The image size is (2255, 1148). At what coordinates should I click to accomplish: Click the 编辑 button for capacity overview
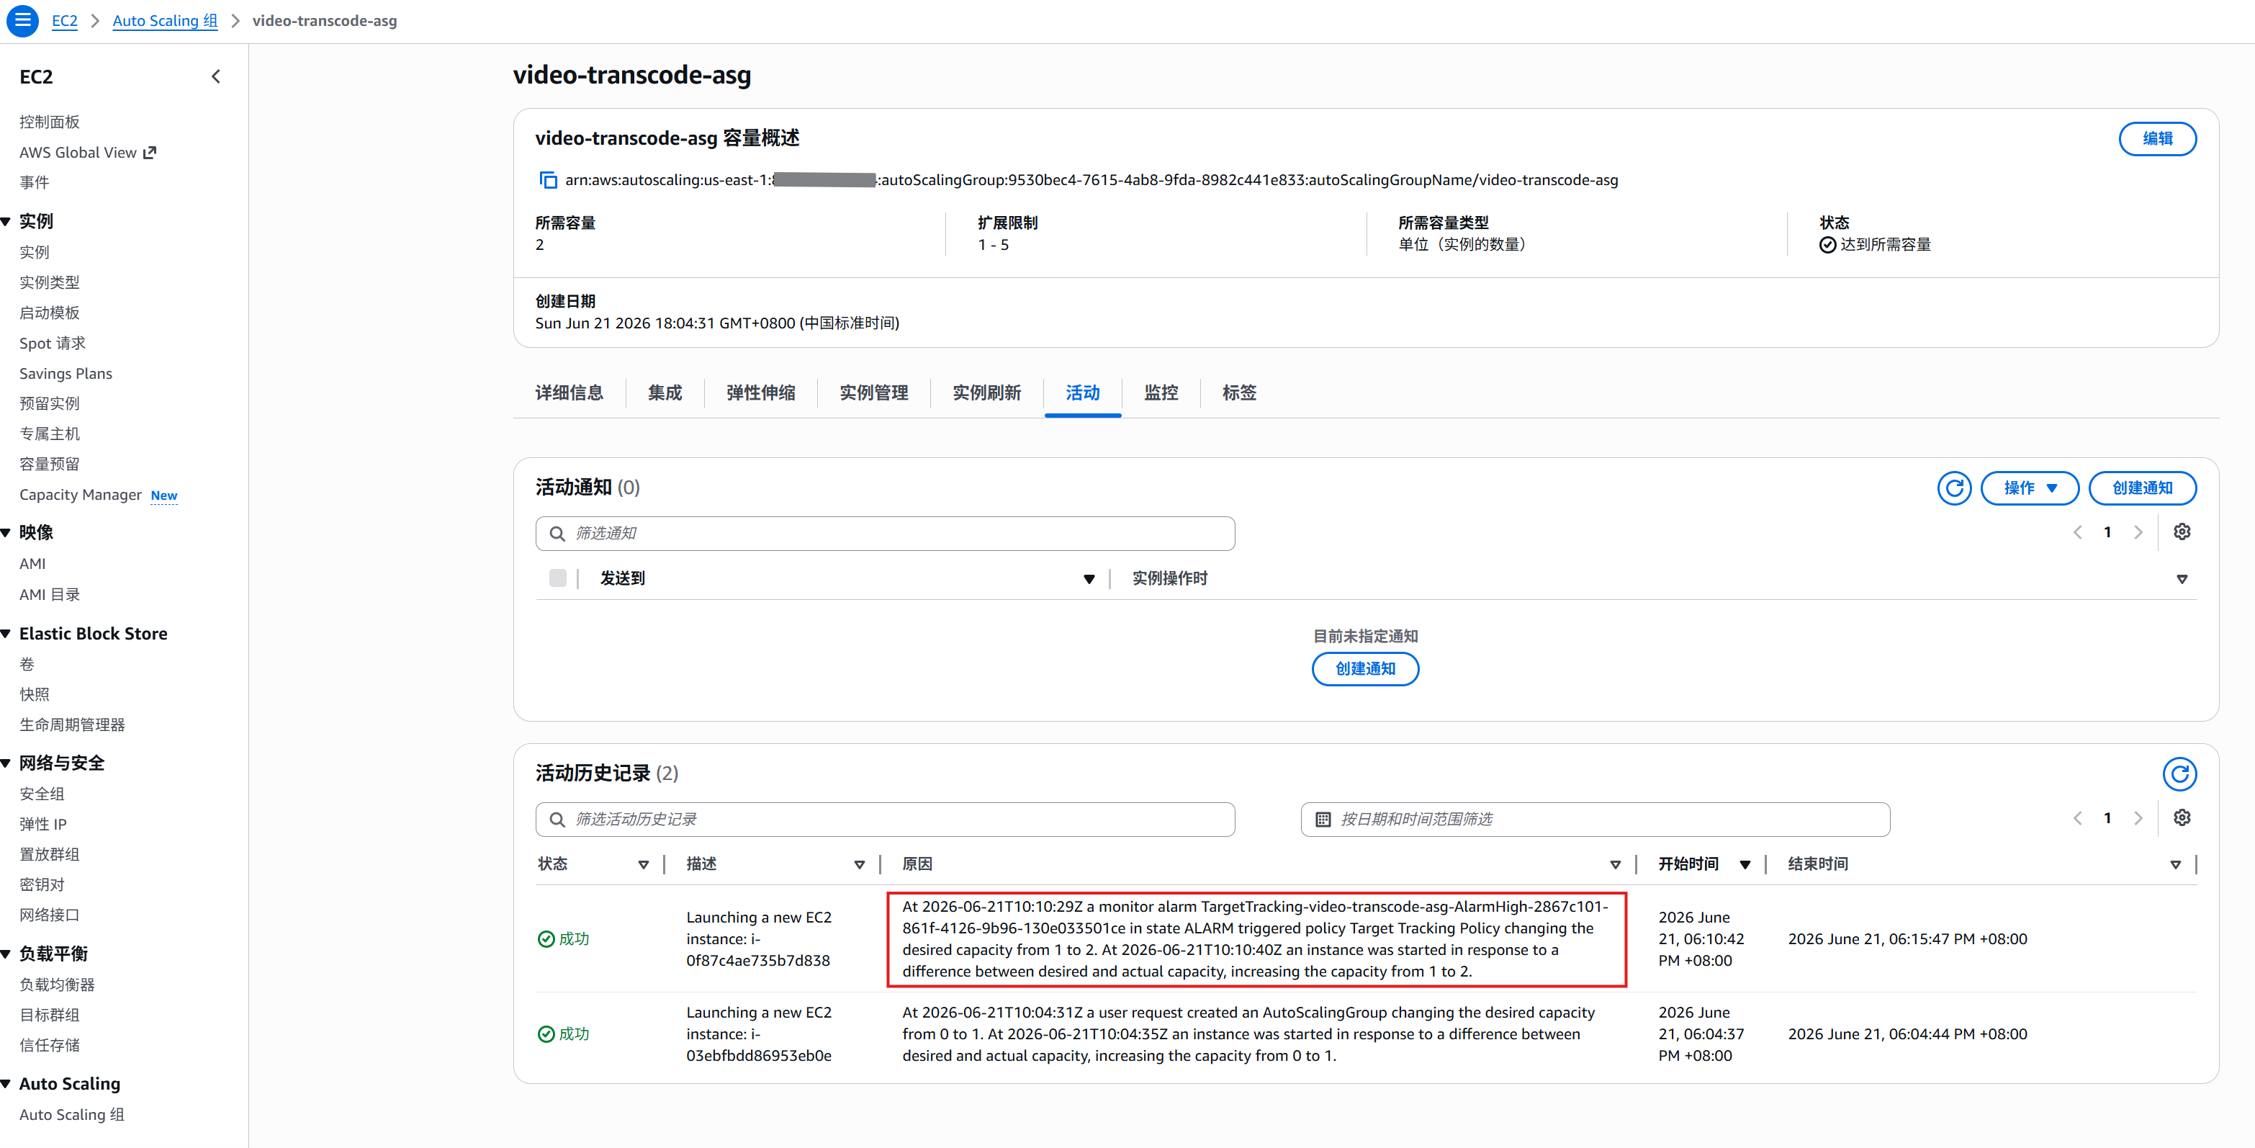(2157, 139)
